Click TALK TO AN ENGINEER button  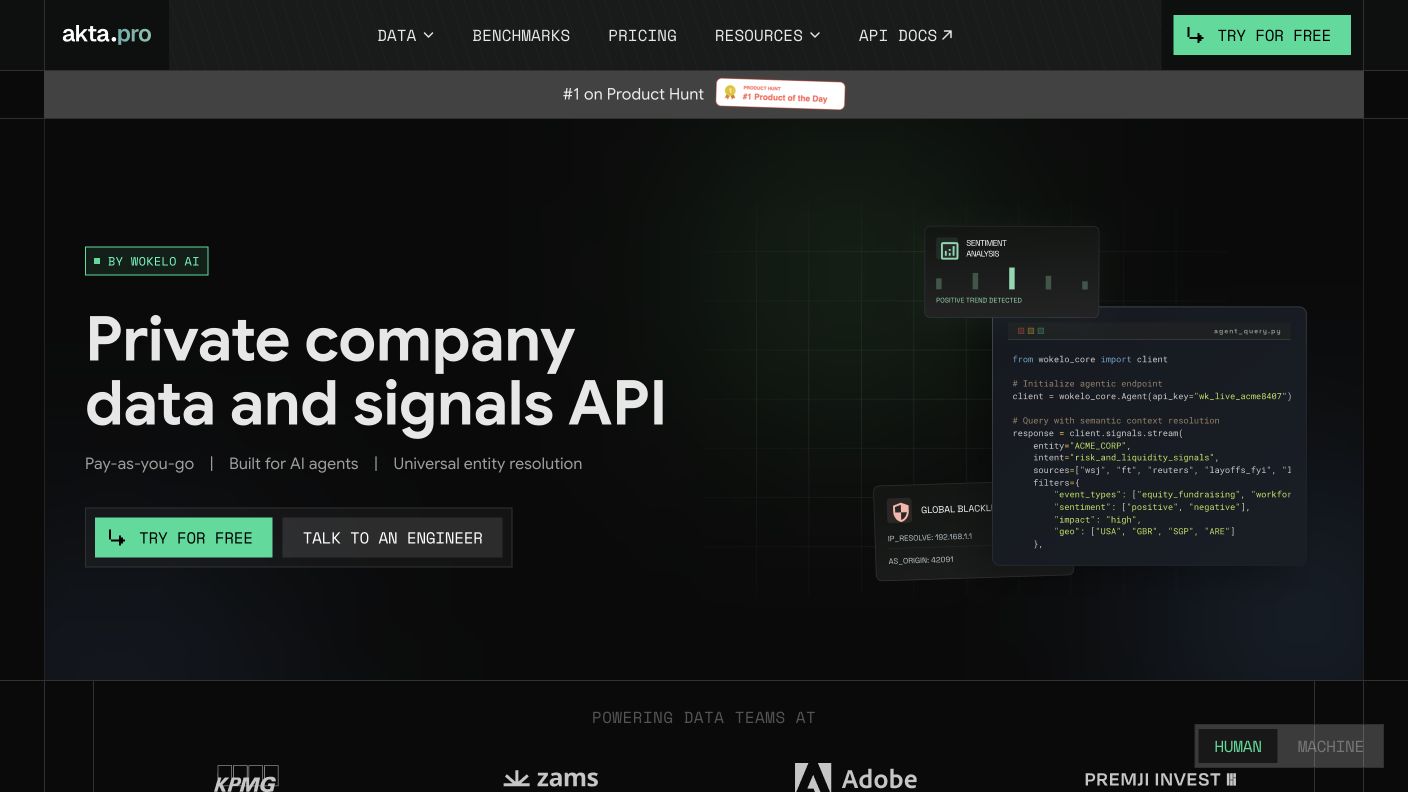coord(392,538)
